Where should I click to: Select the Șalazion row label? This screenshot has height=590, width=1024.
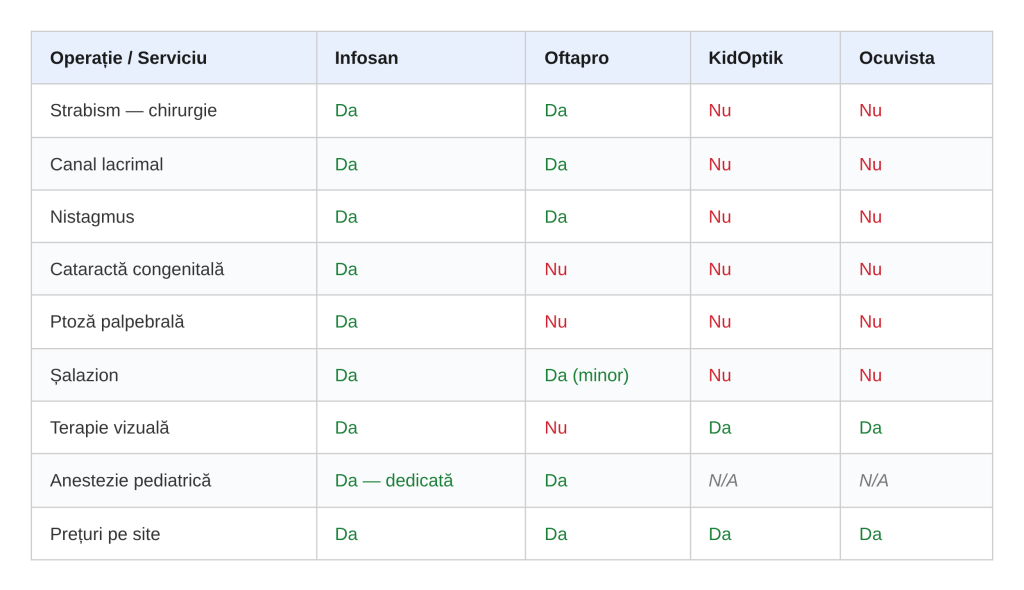pos(84,376)
